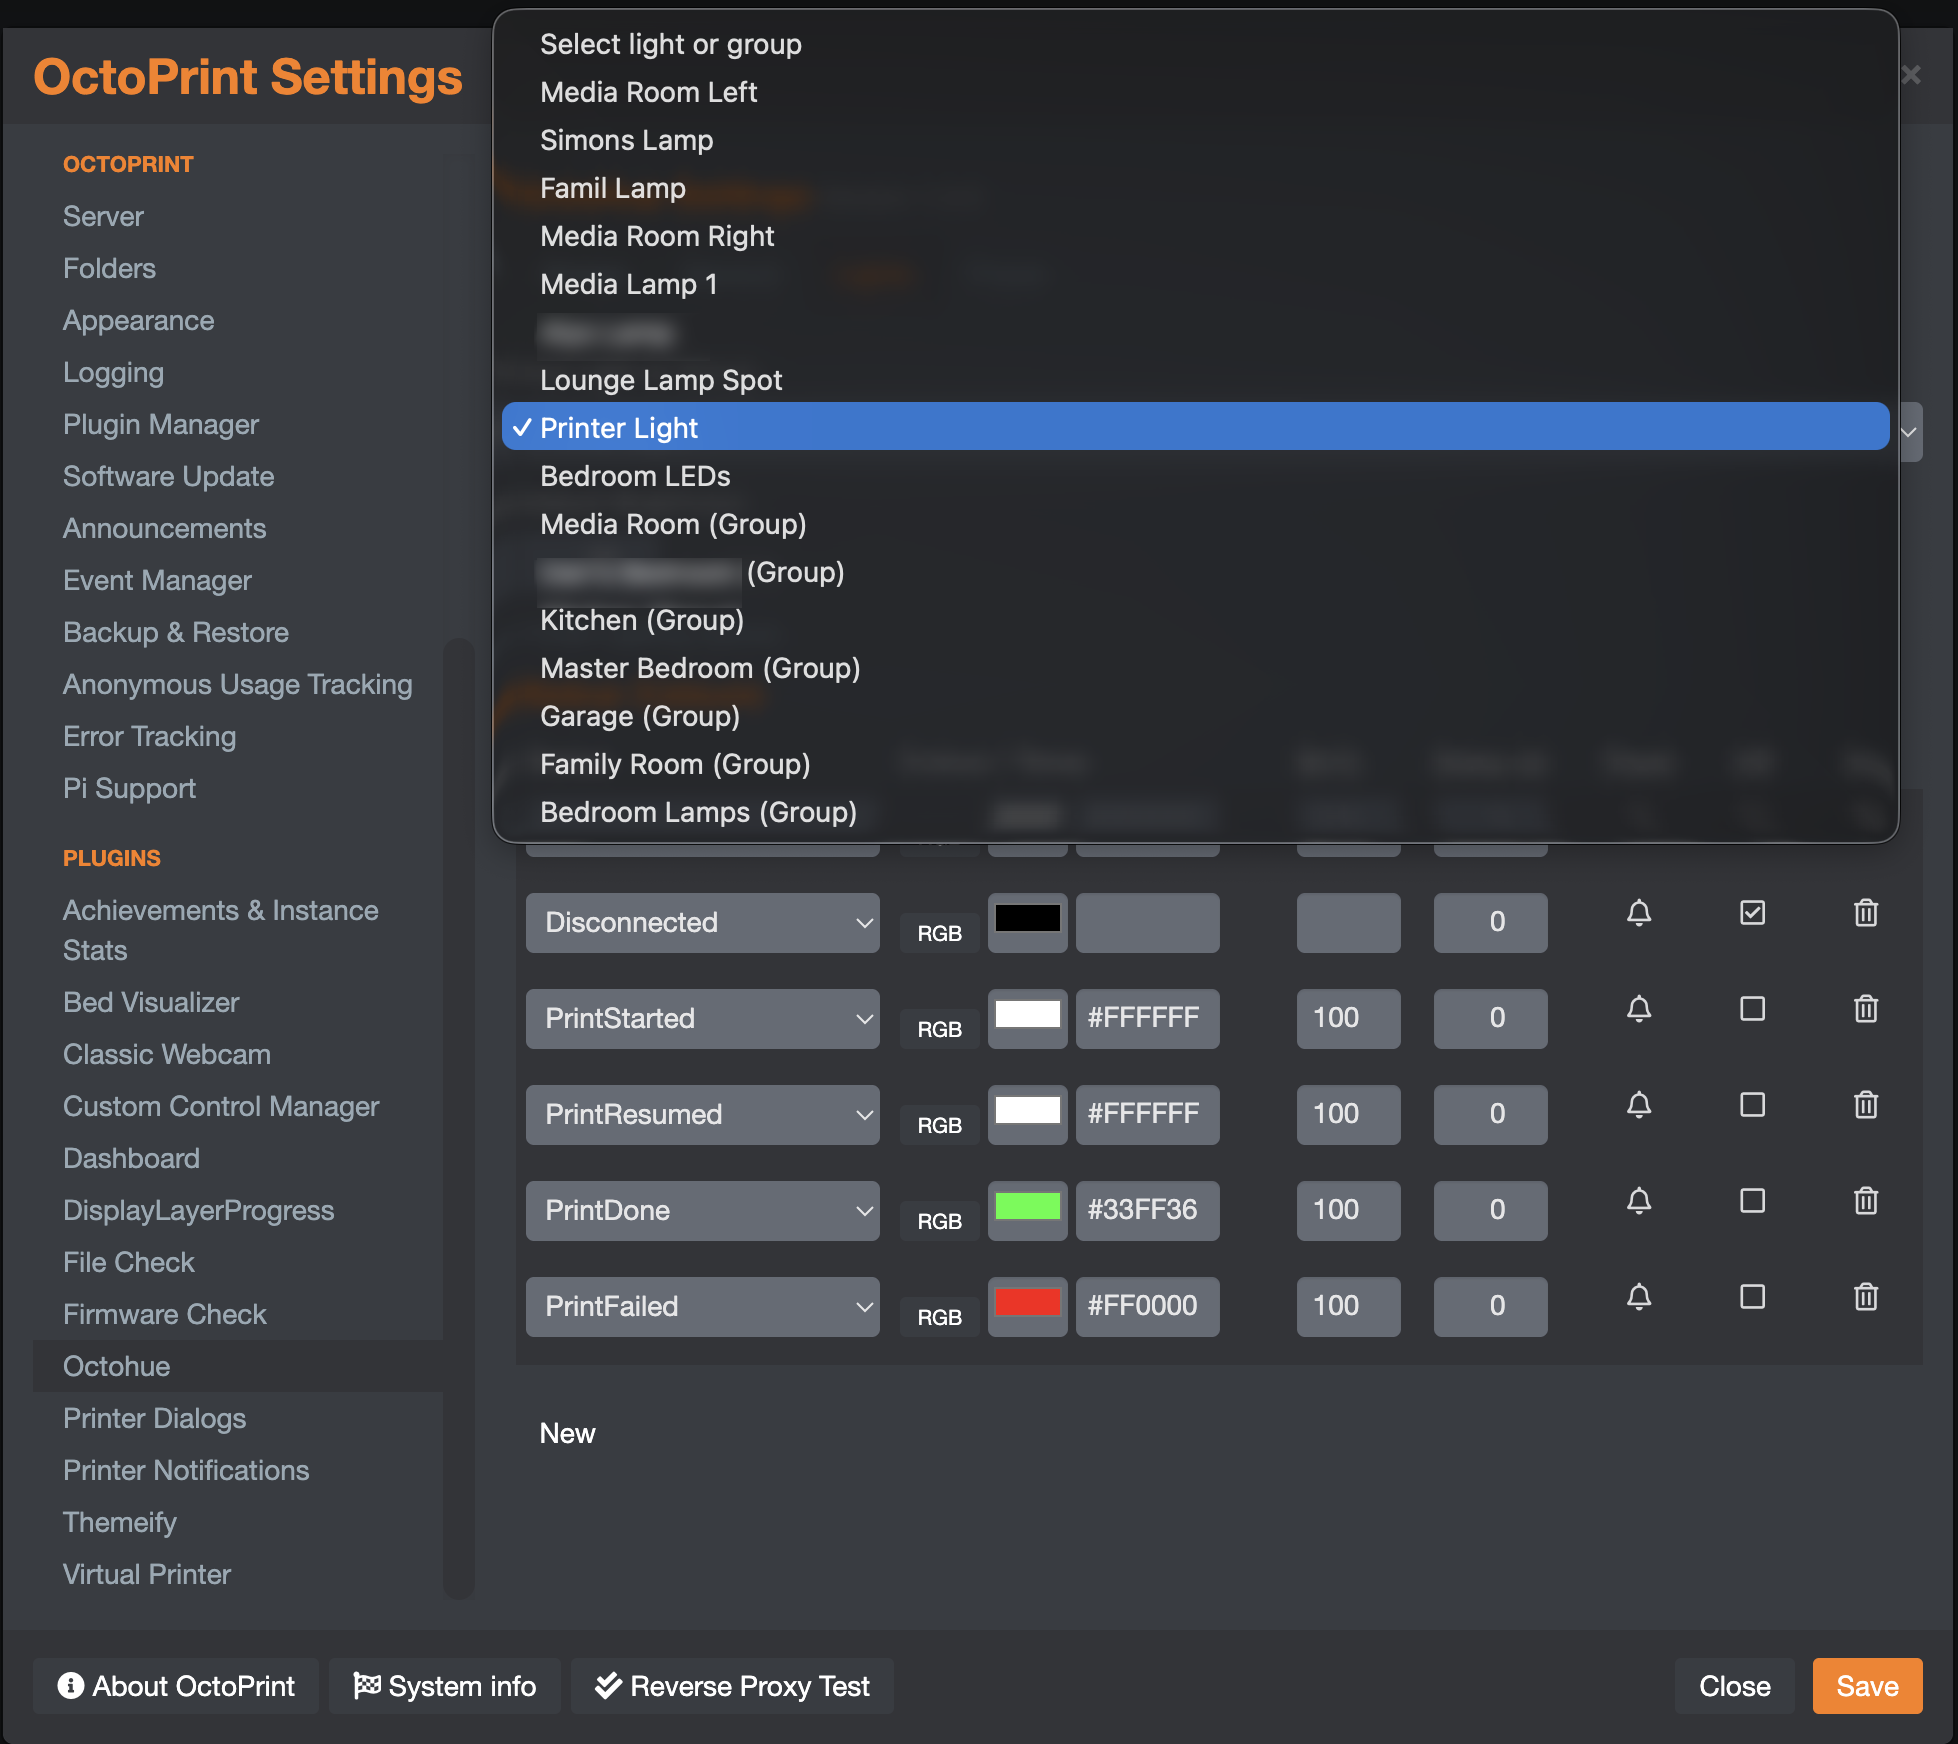Delete the Disconnected event row
The height and width of the screenshot is (1744, 1958).
pos(1865,913)
